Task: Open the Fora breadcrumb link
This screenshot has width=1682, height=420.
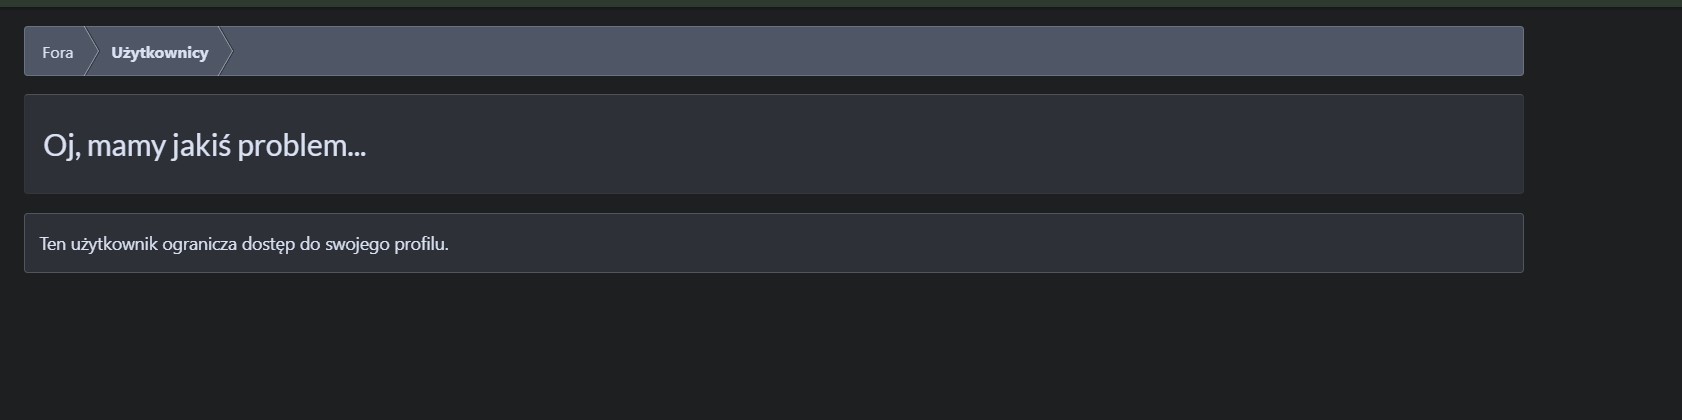Action: (x=57, y=52)
